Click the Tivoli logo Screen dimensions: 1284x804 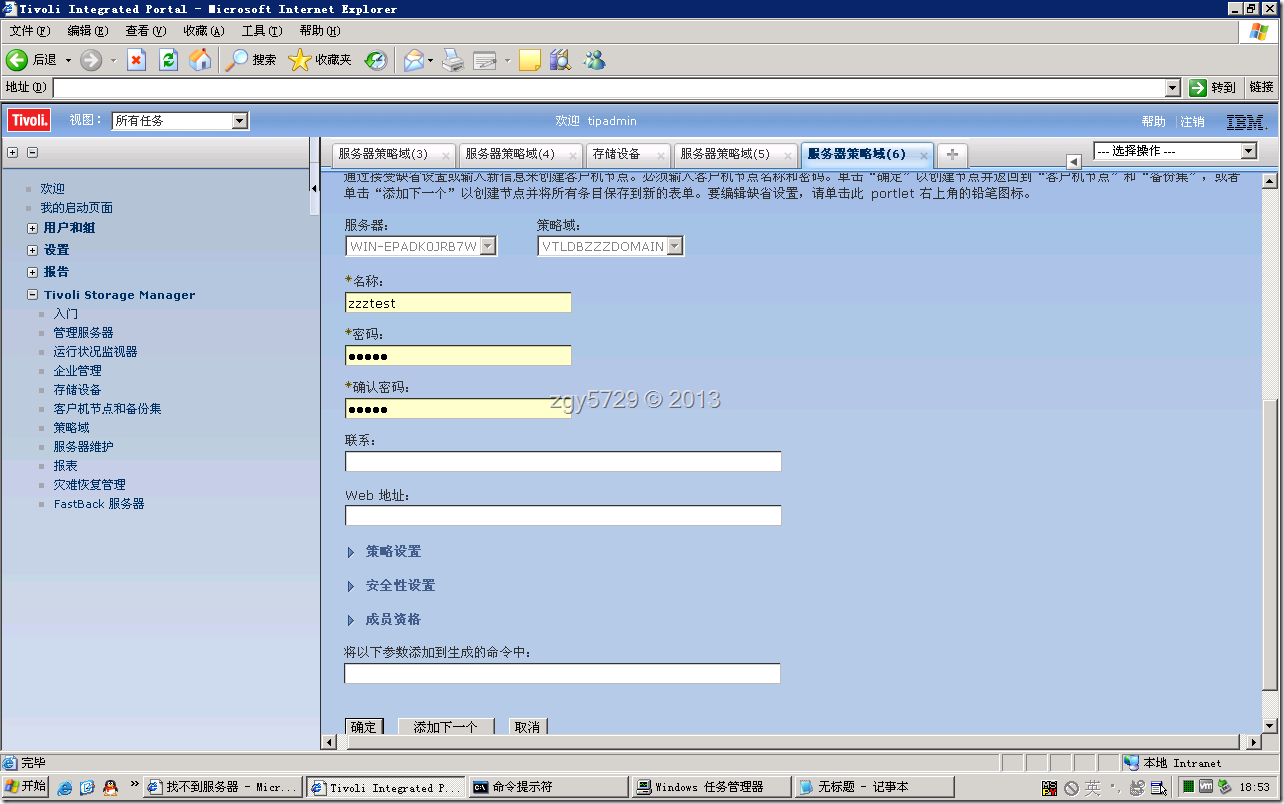[x=30, y=121]
